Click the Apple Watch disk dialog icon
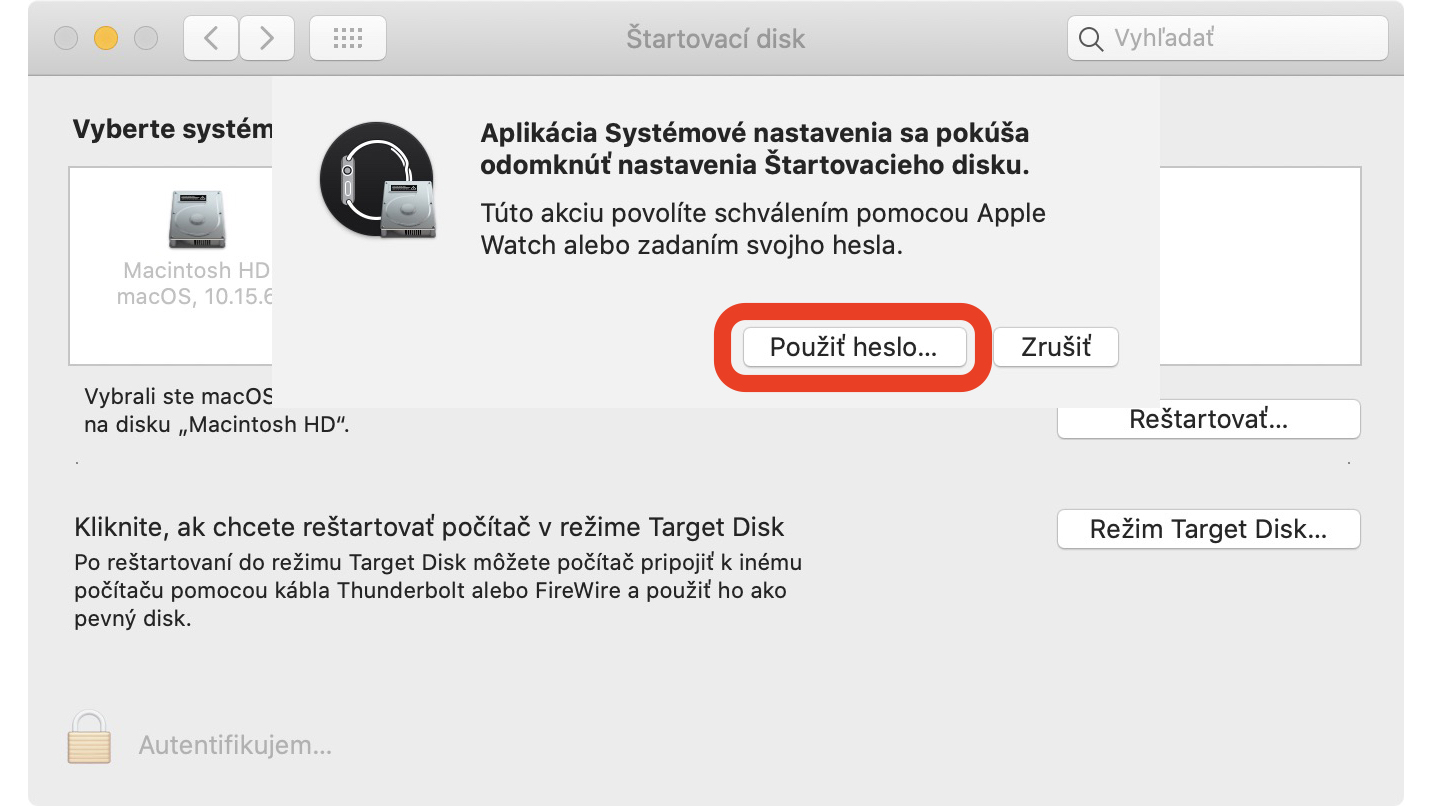The width and height of the screenshot is (1432, 806). [x=377, y=182]
